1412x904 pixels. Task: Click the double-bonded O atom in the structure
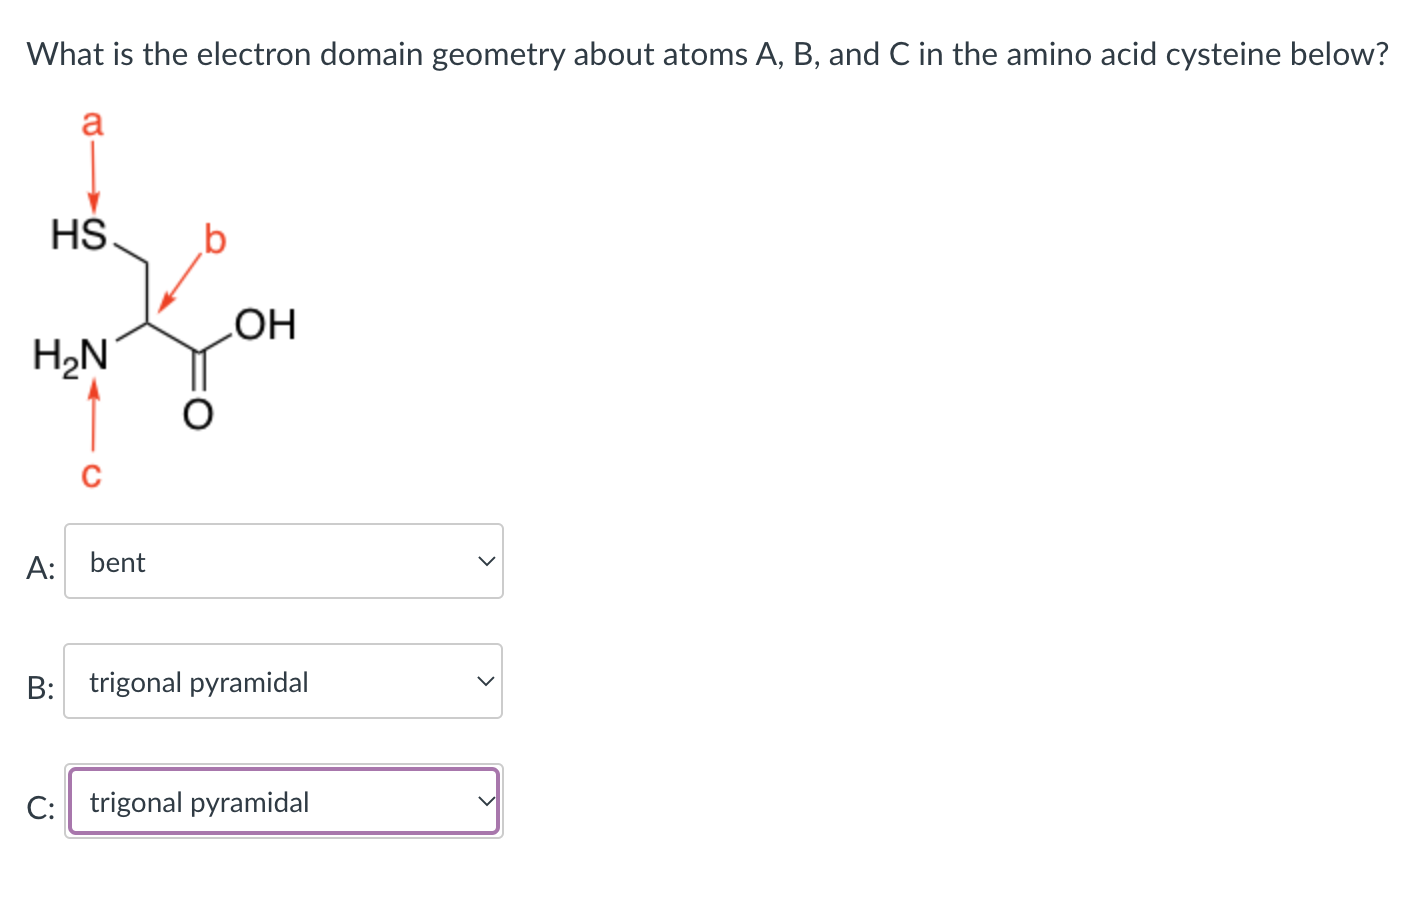[198, 414]
